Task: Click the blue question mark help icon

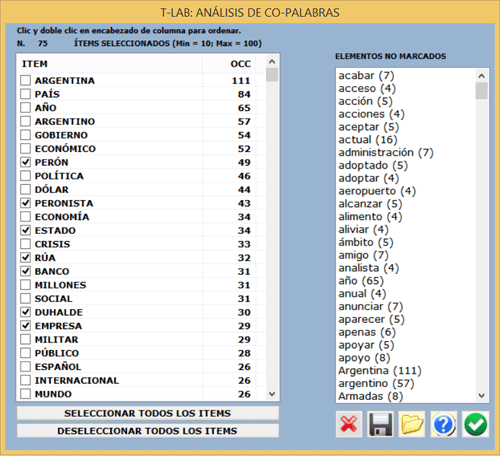Action: pyautogui.click(x=444, y=424)
